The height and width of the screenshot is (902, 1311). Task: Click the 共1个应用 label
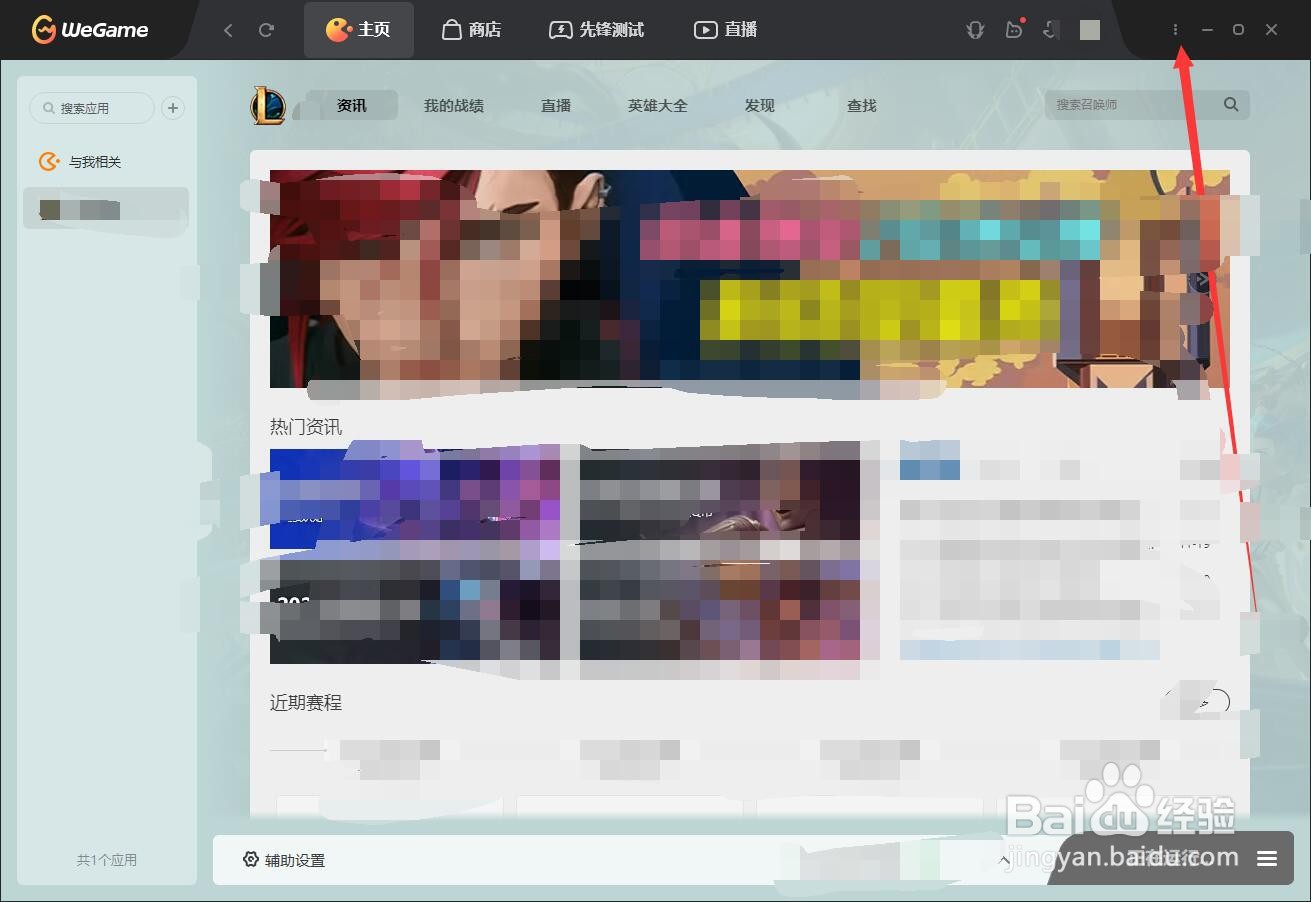point(107,860)
